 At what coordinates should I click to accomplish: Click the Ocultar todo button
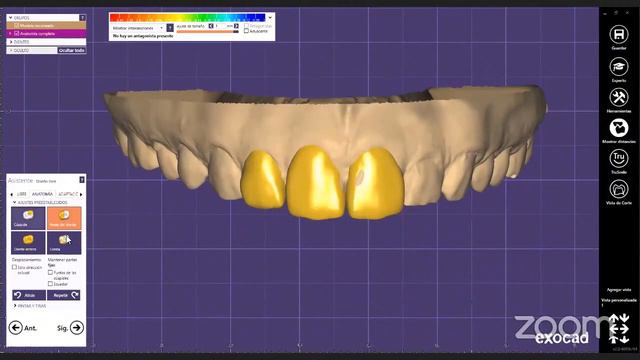pos(71,50)
